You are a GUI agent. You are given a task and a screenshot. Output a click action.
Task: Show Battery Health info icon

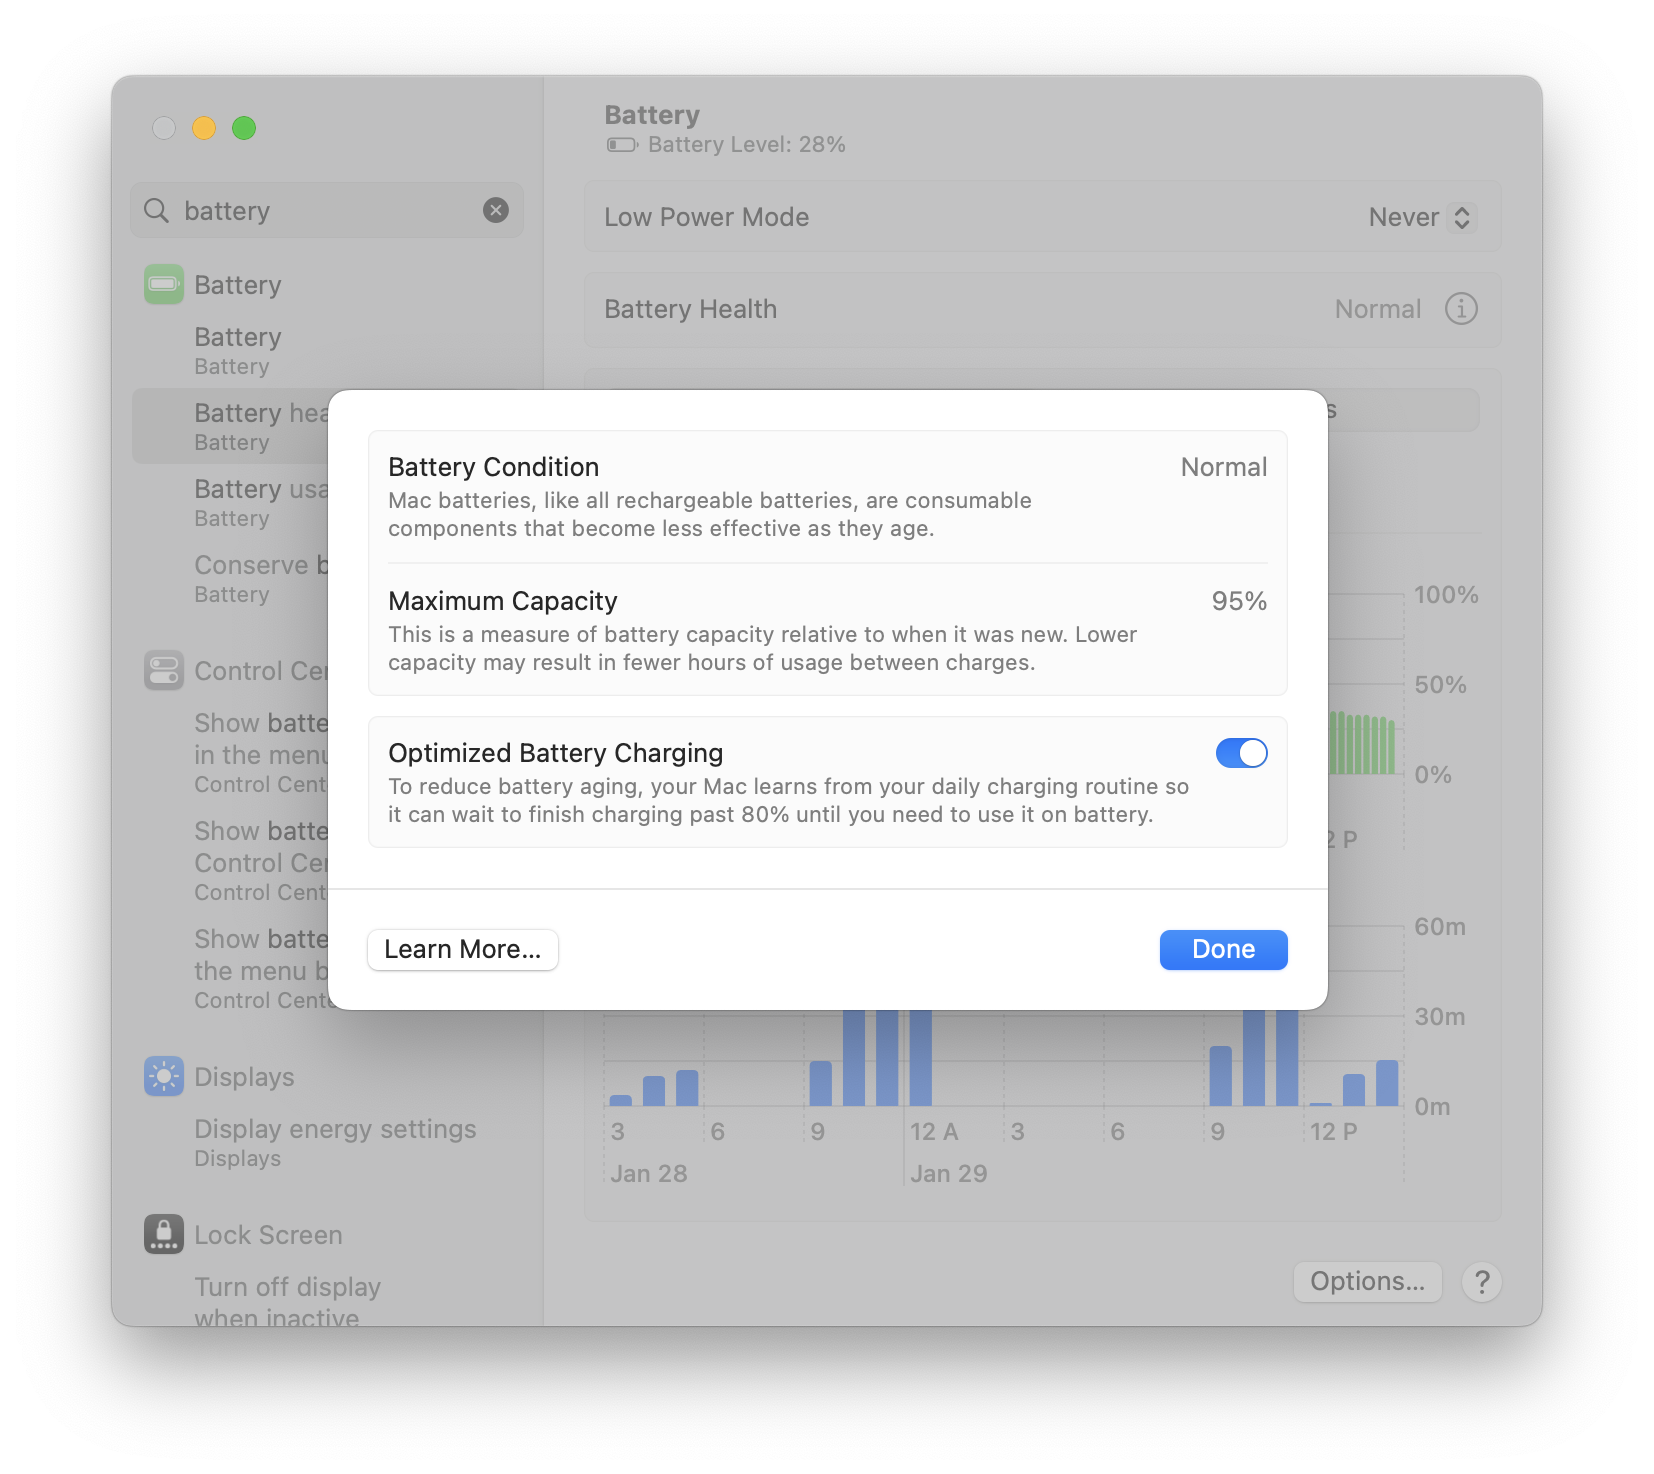click(x=1461, y=309)
